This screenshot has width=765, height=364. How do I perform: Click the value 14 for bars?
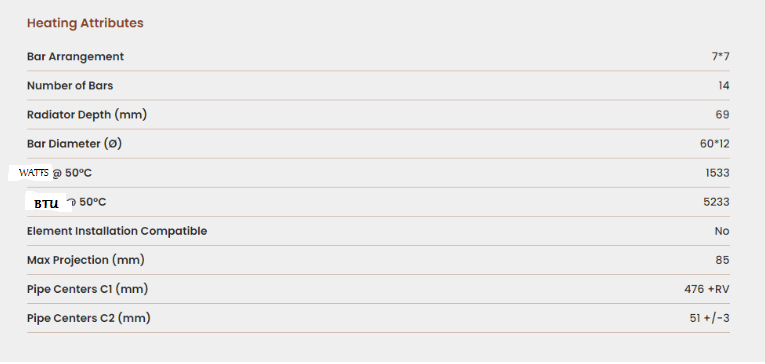pos(724,86)
